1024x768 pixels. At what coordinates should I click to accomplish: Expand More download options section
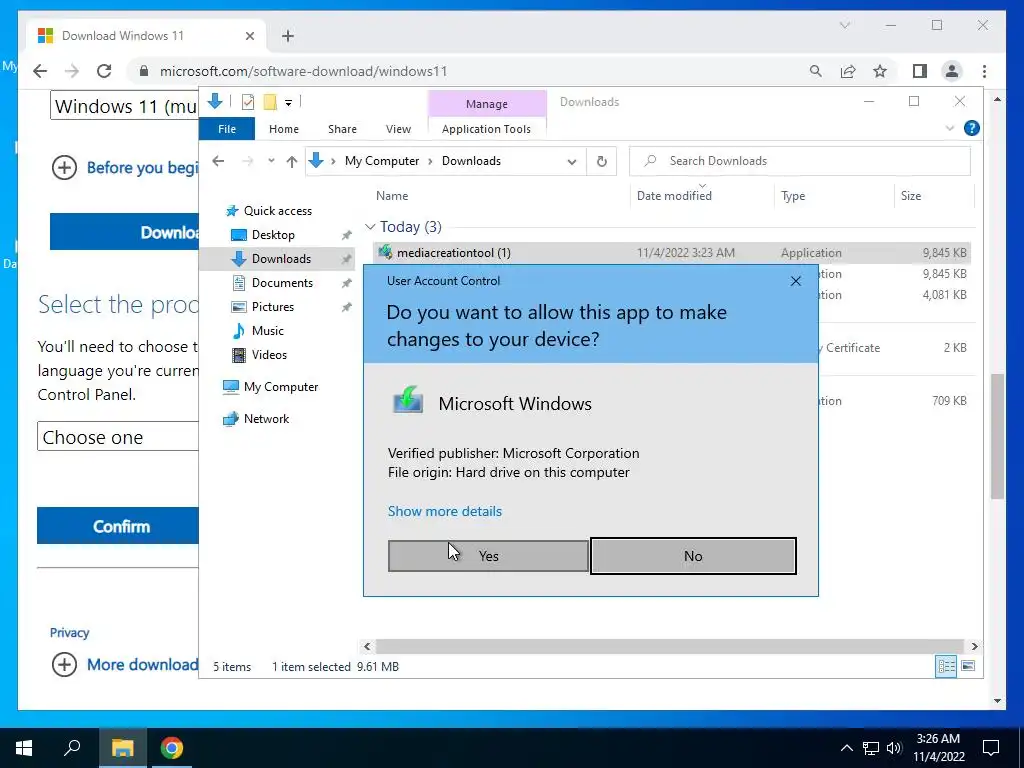coord(64,665)
